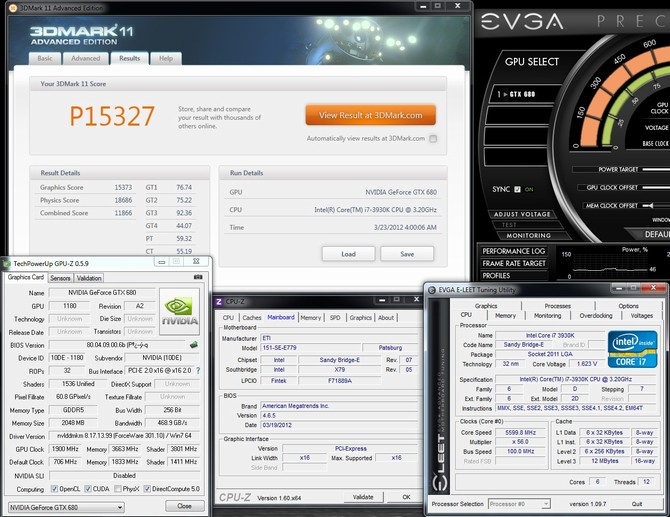Open Overclocking tab in E-LEET
670x517 pixels.
pos(596,316)
